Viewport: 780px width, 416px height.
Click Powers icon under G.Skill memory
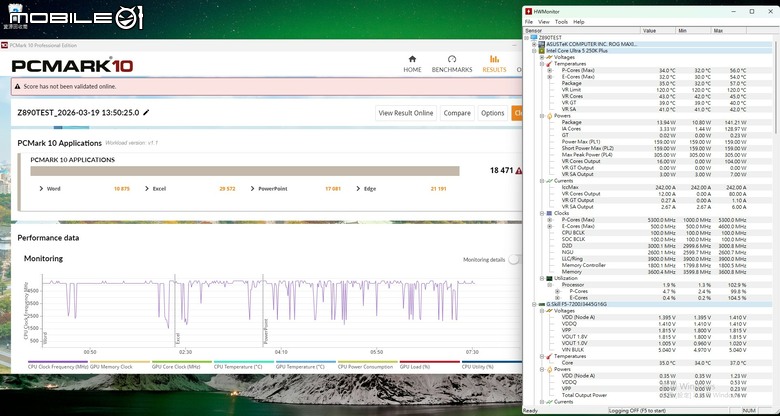point(549,369)
